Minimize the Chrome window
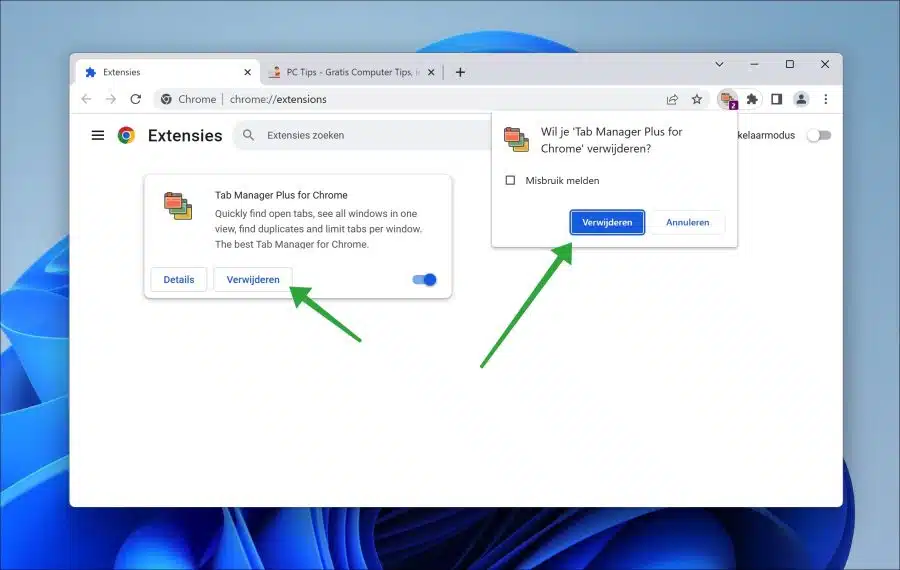This screenshot has width=900, height=570. coord(754,64)
